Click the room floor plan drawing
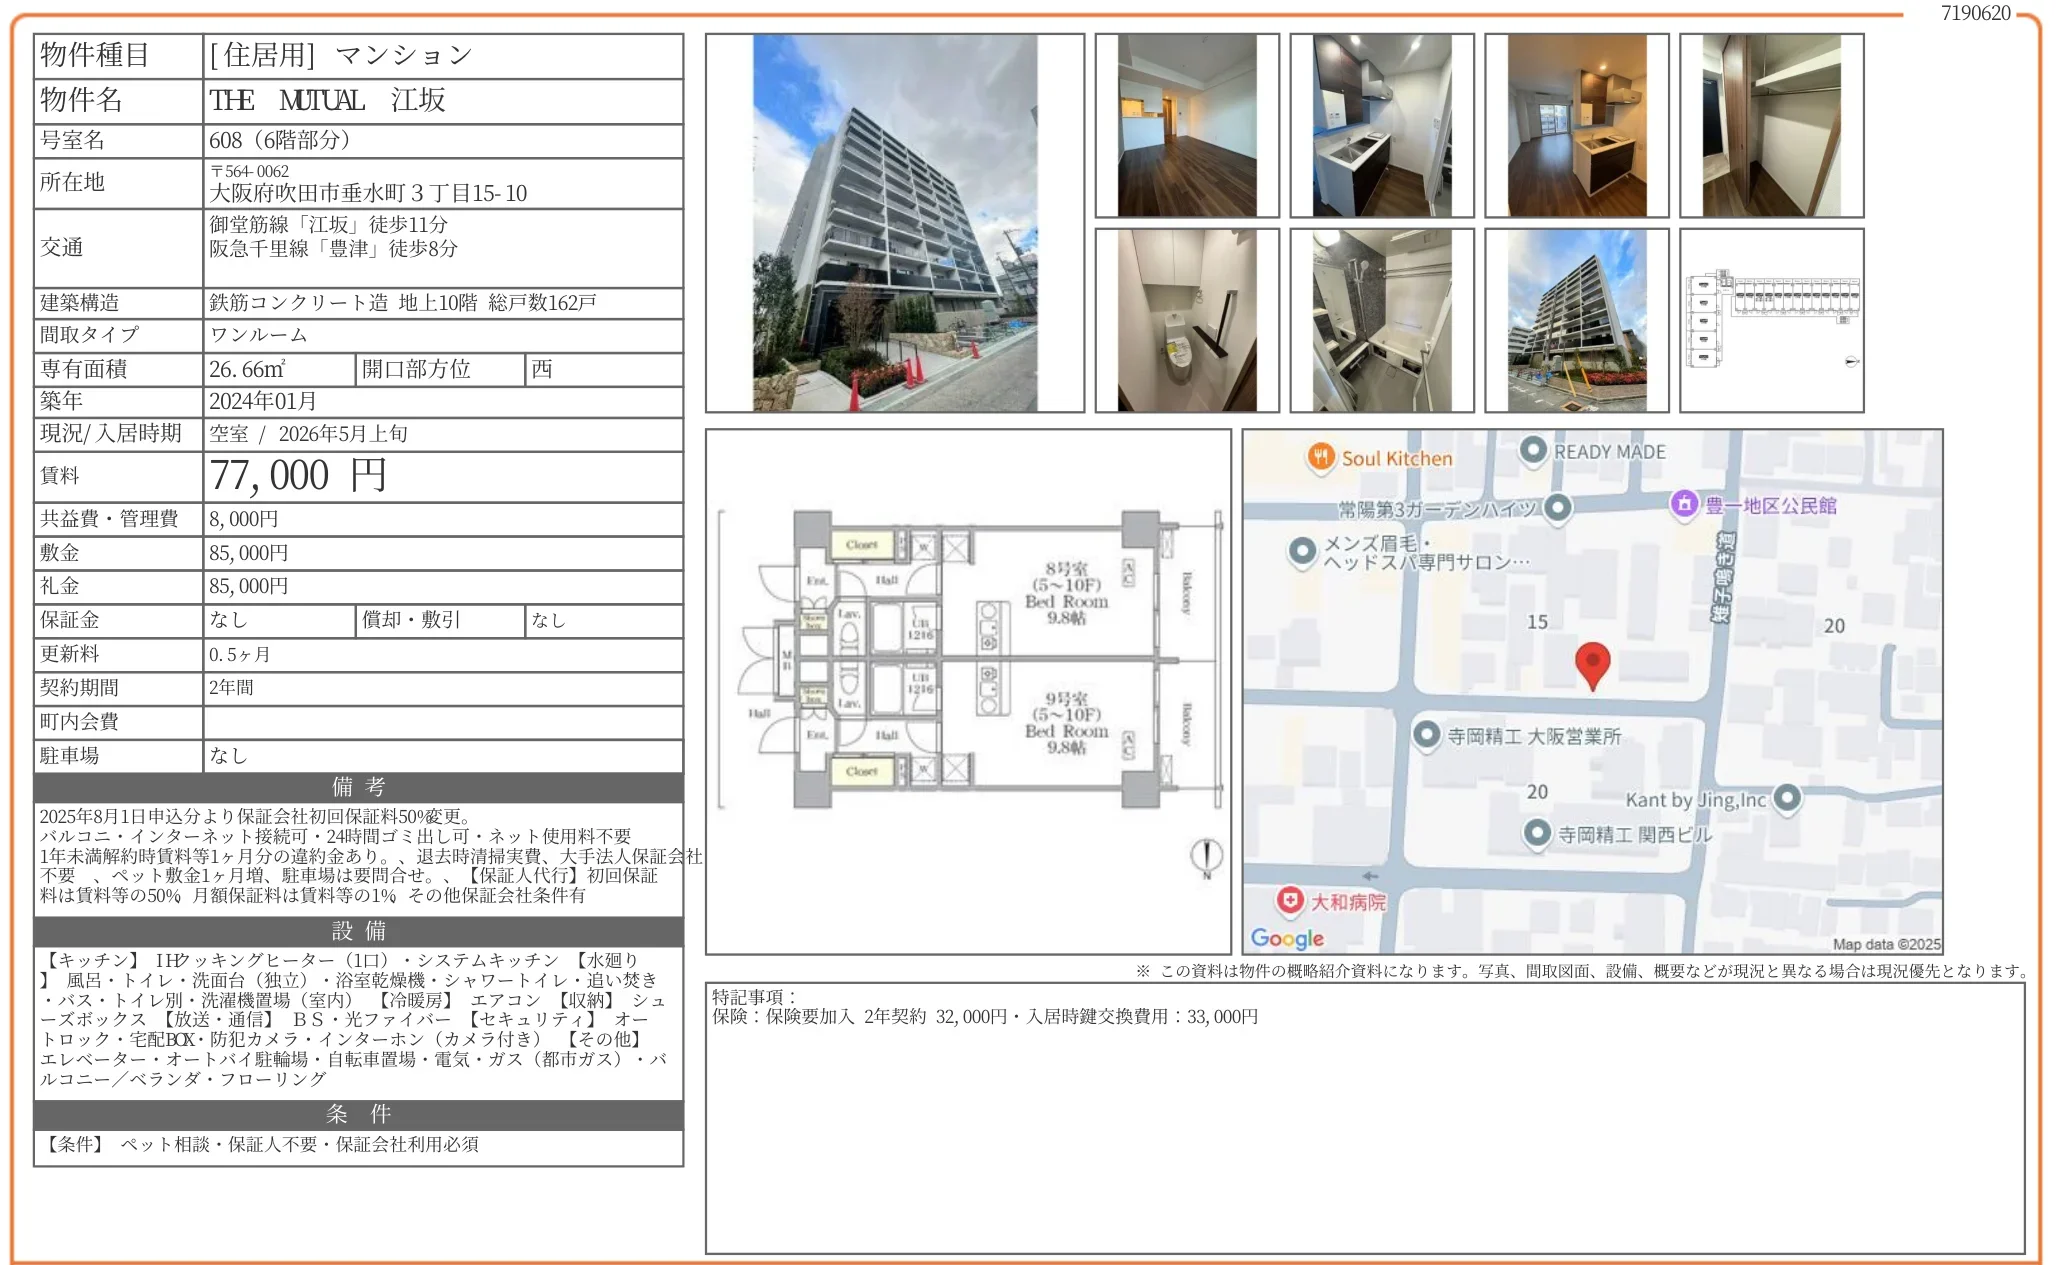Viewport: 2056px width, 1265px height. [x=968, y=660]
